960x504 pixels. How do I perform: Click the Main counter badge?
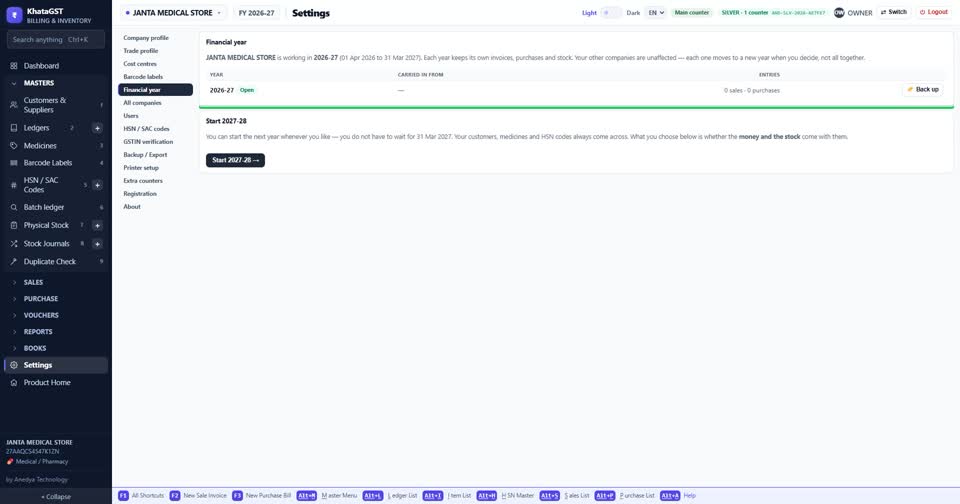[692, 13]
